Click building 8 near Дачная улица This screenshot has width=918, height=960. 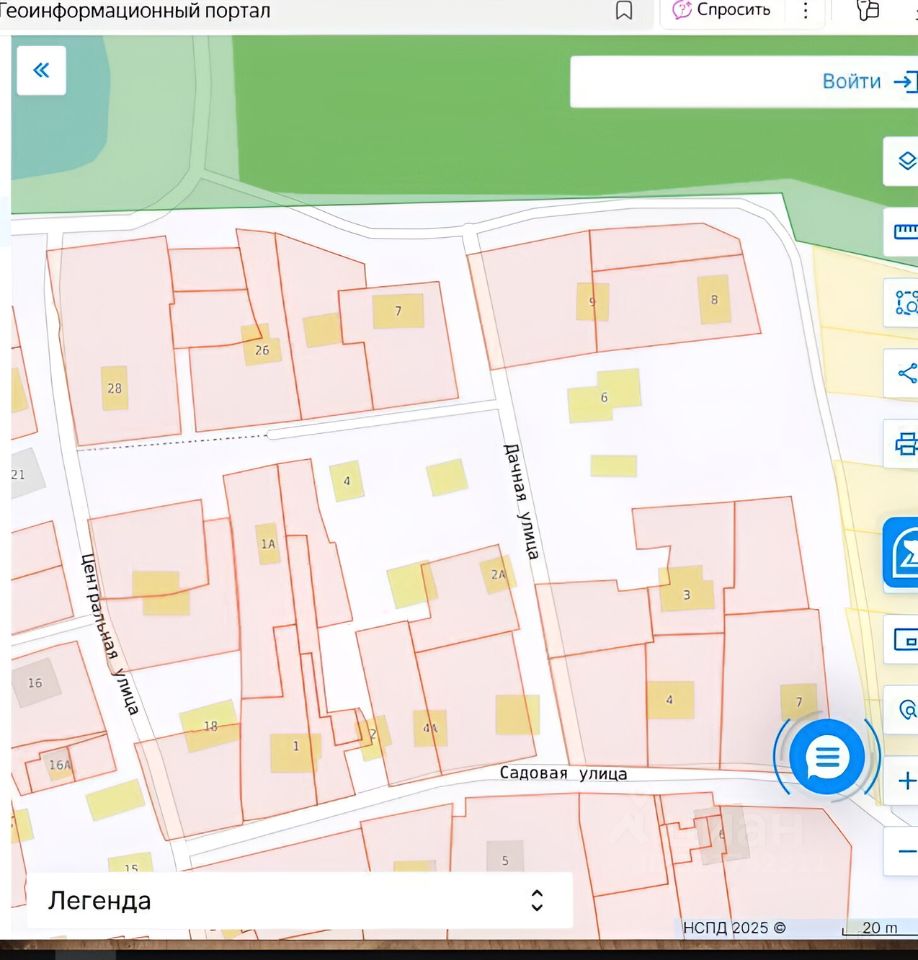click(x=714, y=299)
